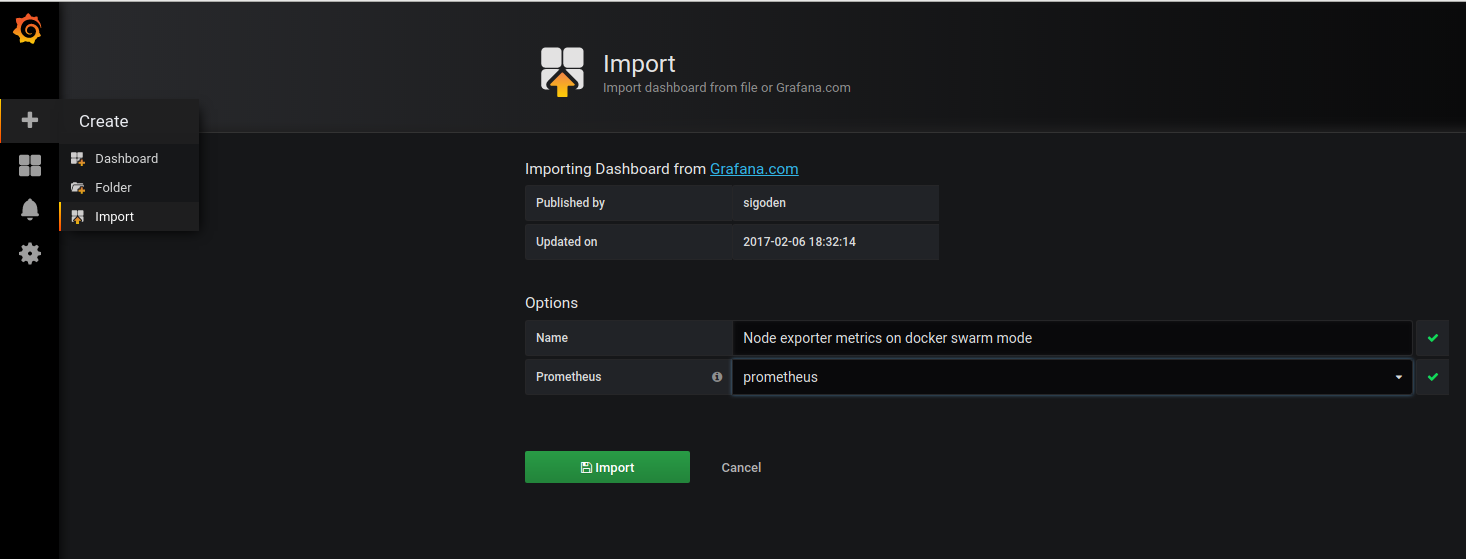Open the Dashboards grid icon in sidebar
The image size is (1466, 559).
[30, 166]
